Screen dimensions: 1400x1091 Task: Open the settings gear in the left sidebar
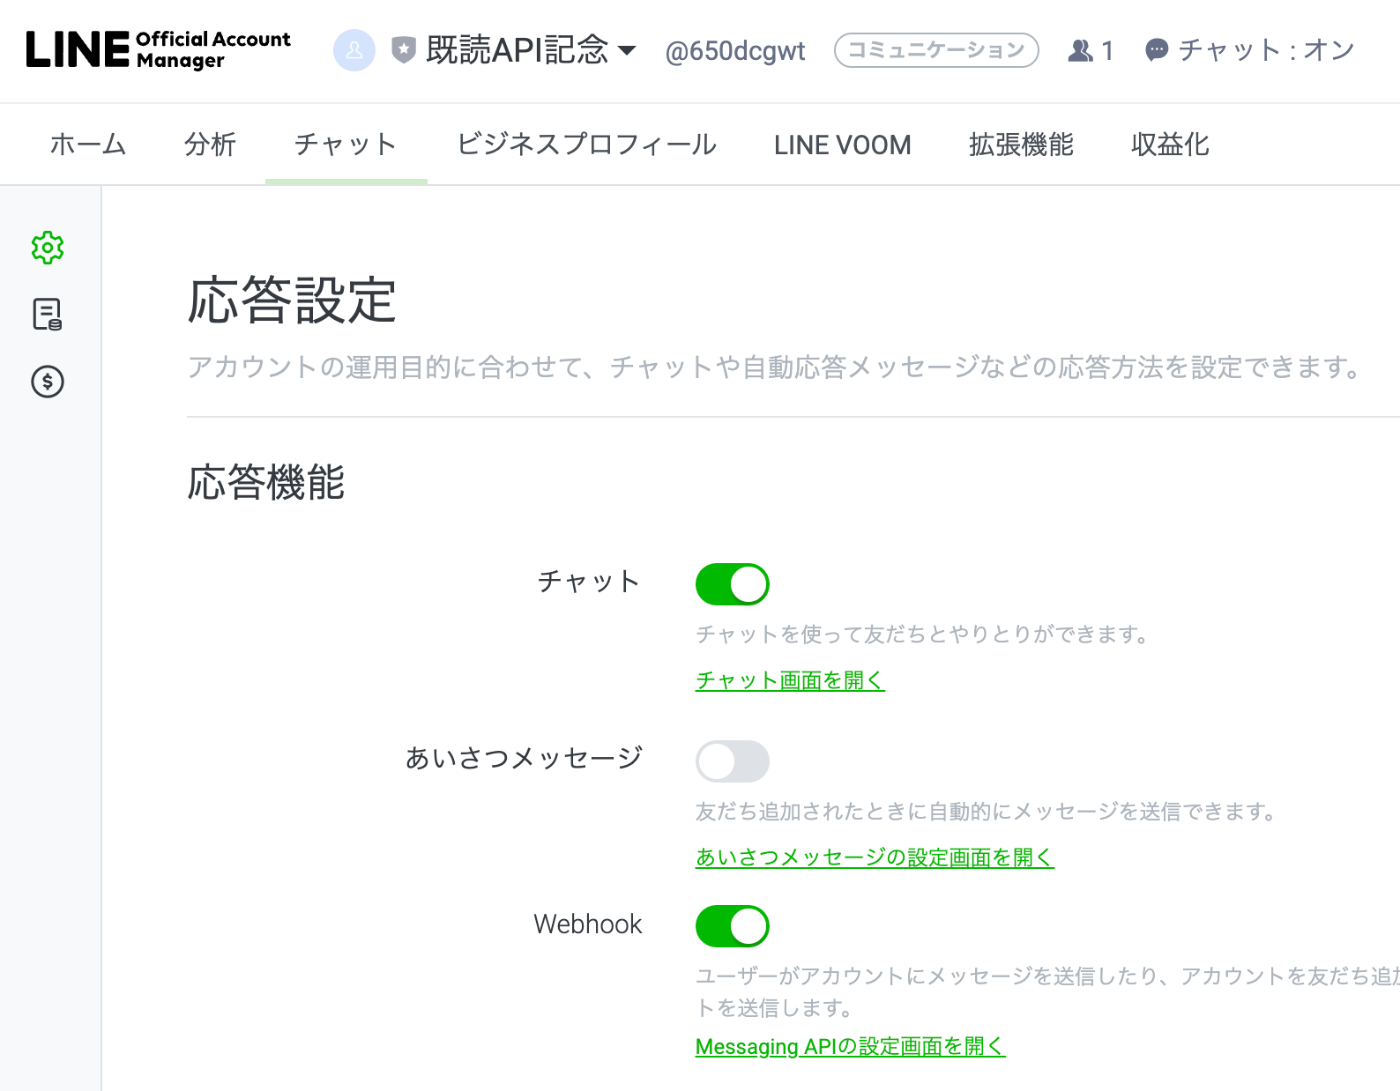47,248
